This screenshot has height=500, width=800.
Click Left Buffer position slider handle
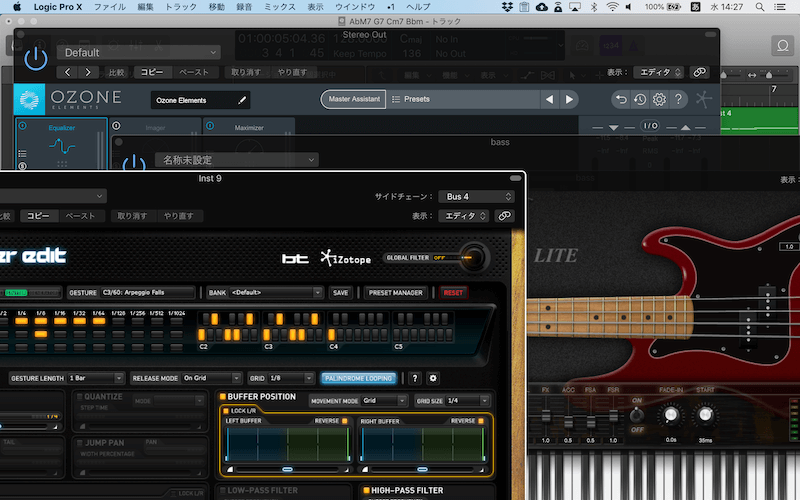287,469
